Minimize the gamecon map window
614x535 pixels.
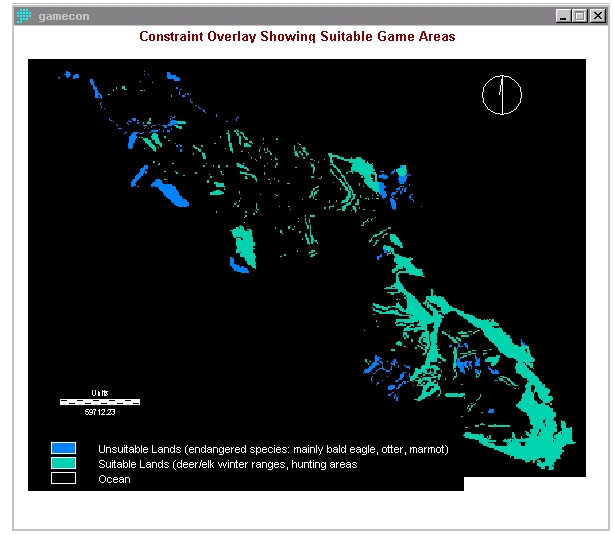point(564,16)
